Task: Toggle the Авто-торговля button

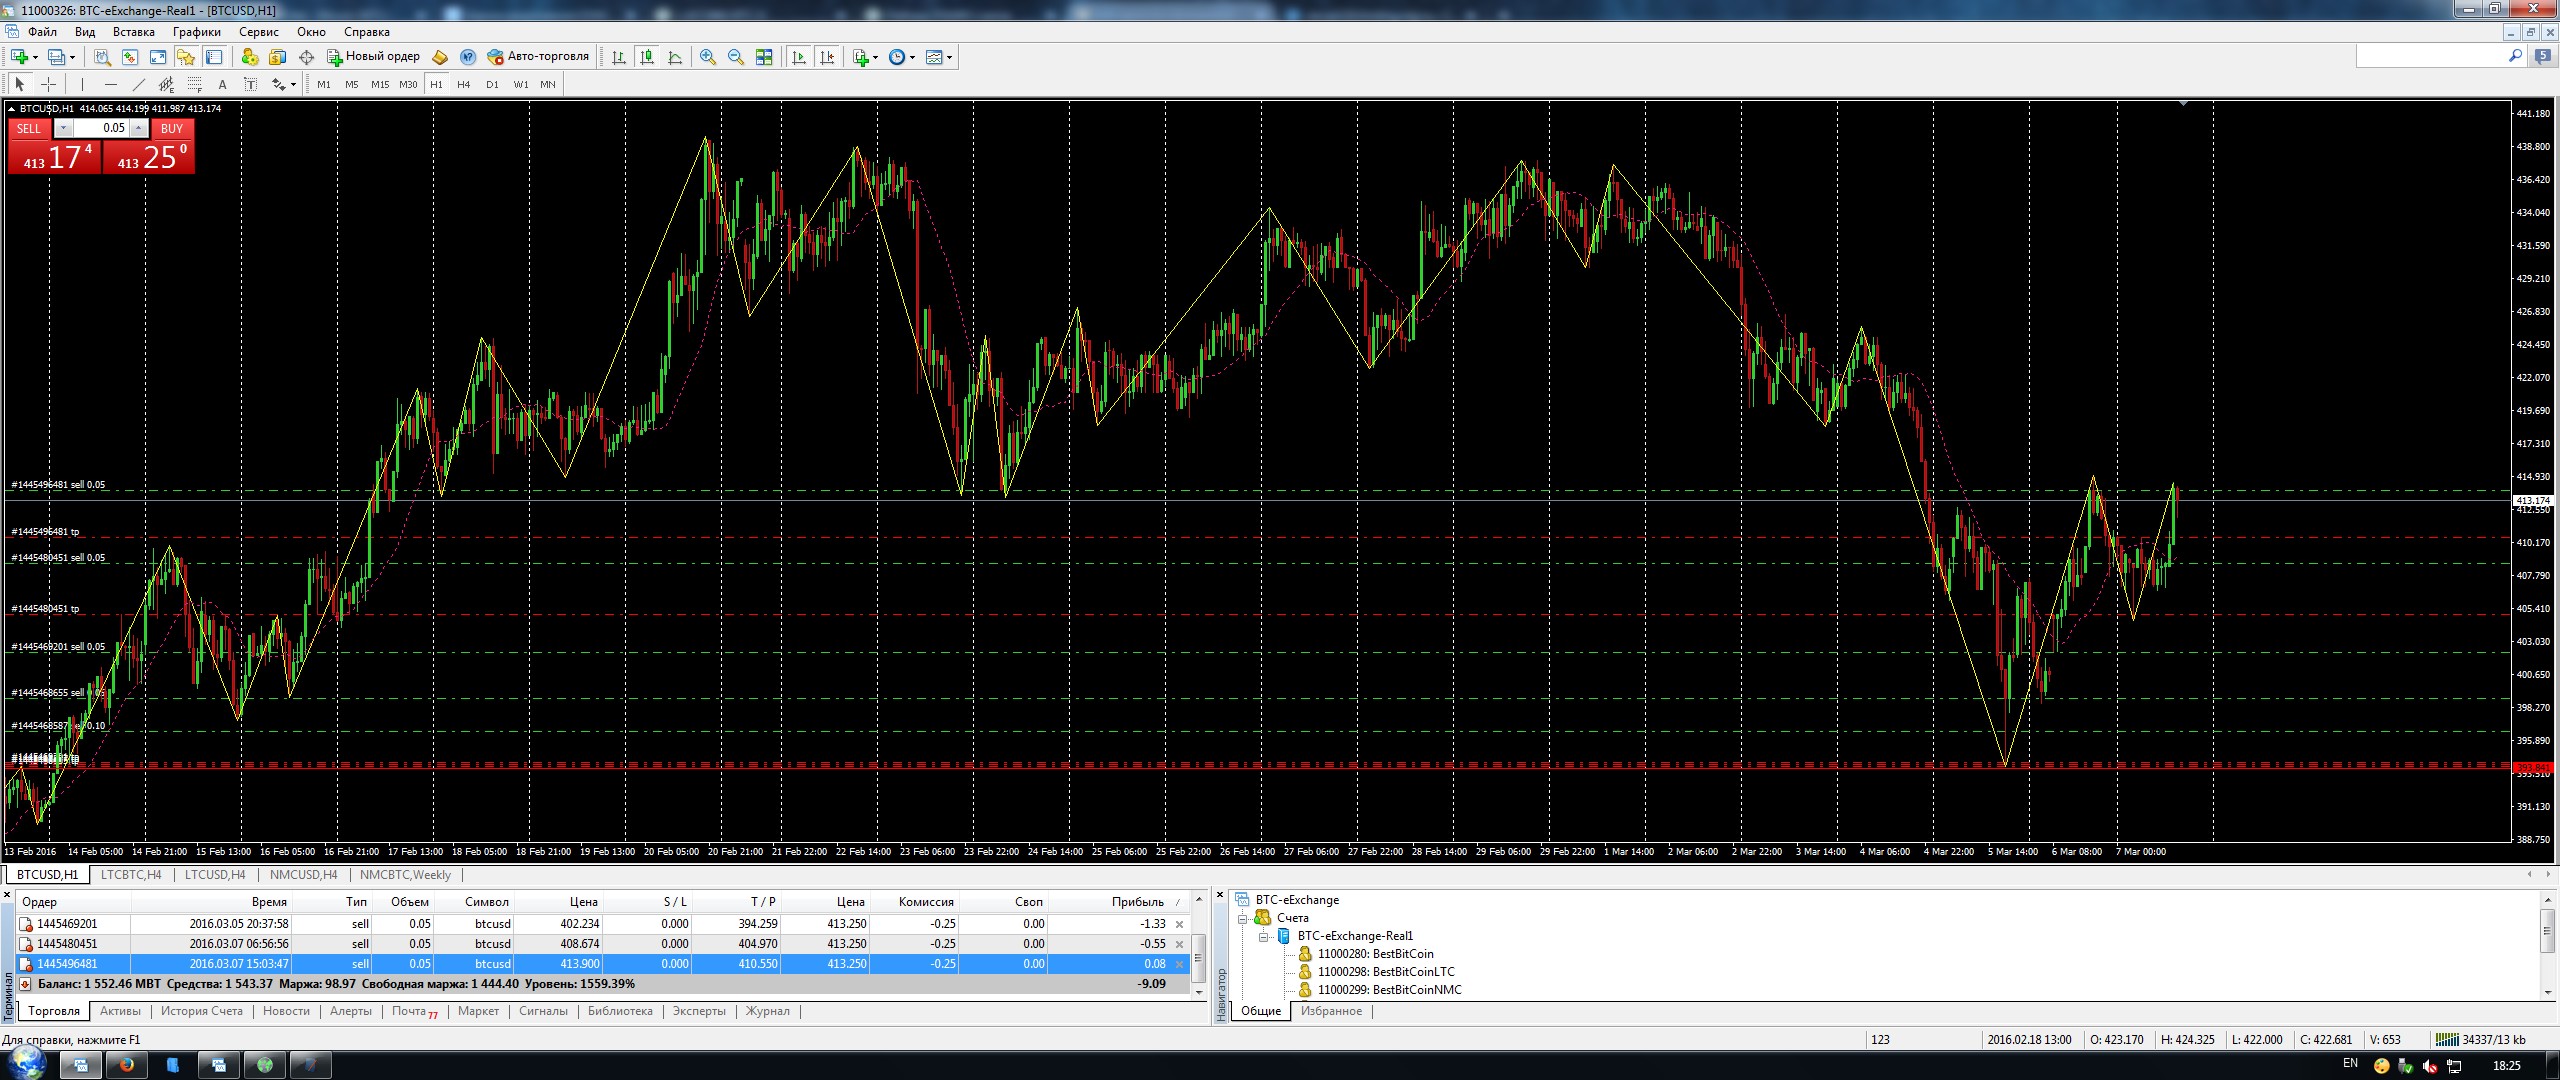Action: point(538,57)
